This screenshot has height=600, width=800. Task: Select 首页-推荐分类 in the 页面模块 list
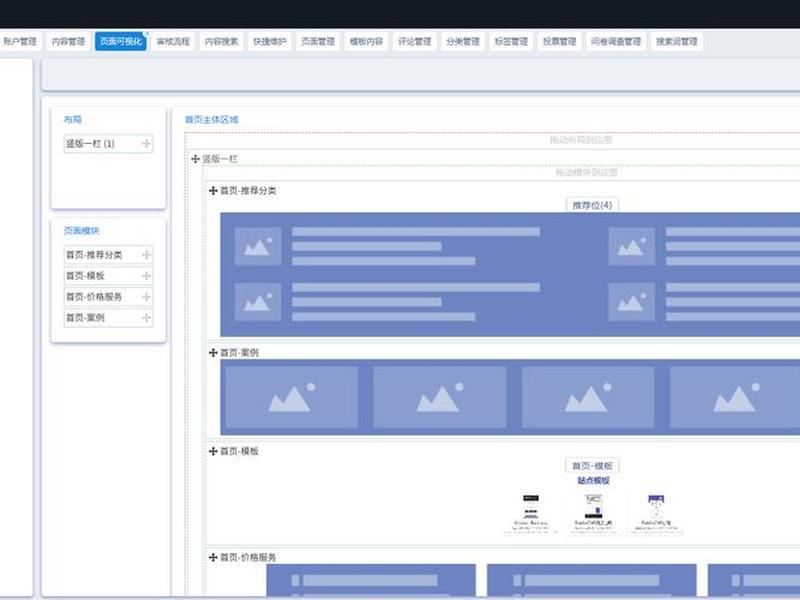(x=108, y=255)
